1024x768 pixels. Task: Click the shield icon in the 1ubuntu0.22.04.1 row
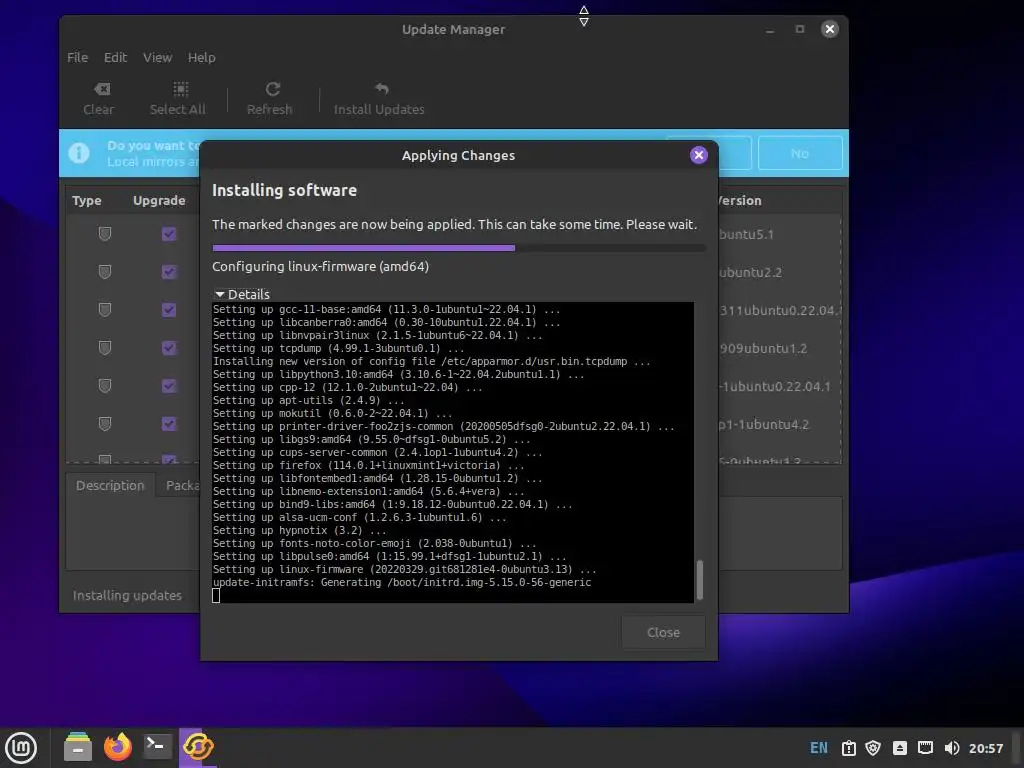[104, 386]
